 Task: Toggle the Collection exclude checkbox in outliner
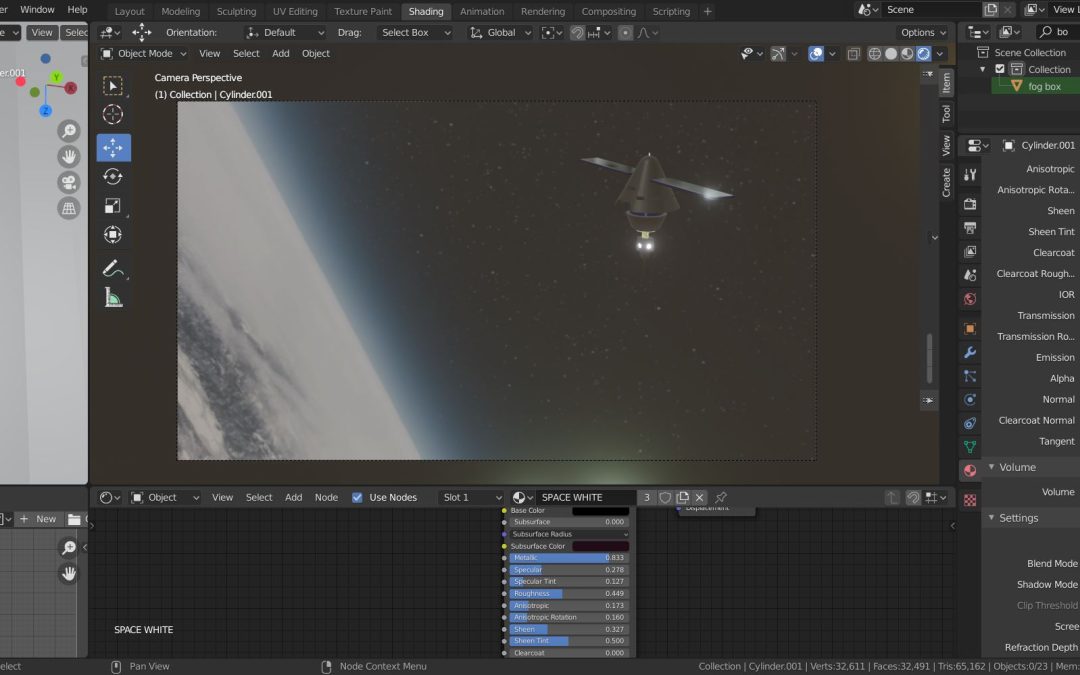[1000, 69]
